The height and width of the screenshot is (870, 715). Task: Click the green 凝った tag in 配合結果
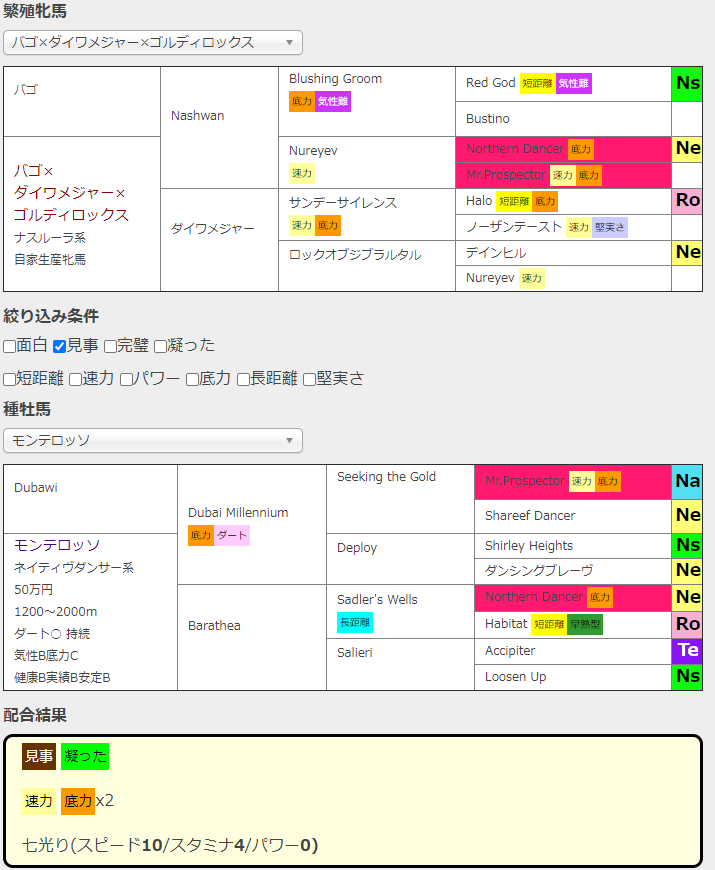pyautogui.click(x=85, y=757)
